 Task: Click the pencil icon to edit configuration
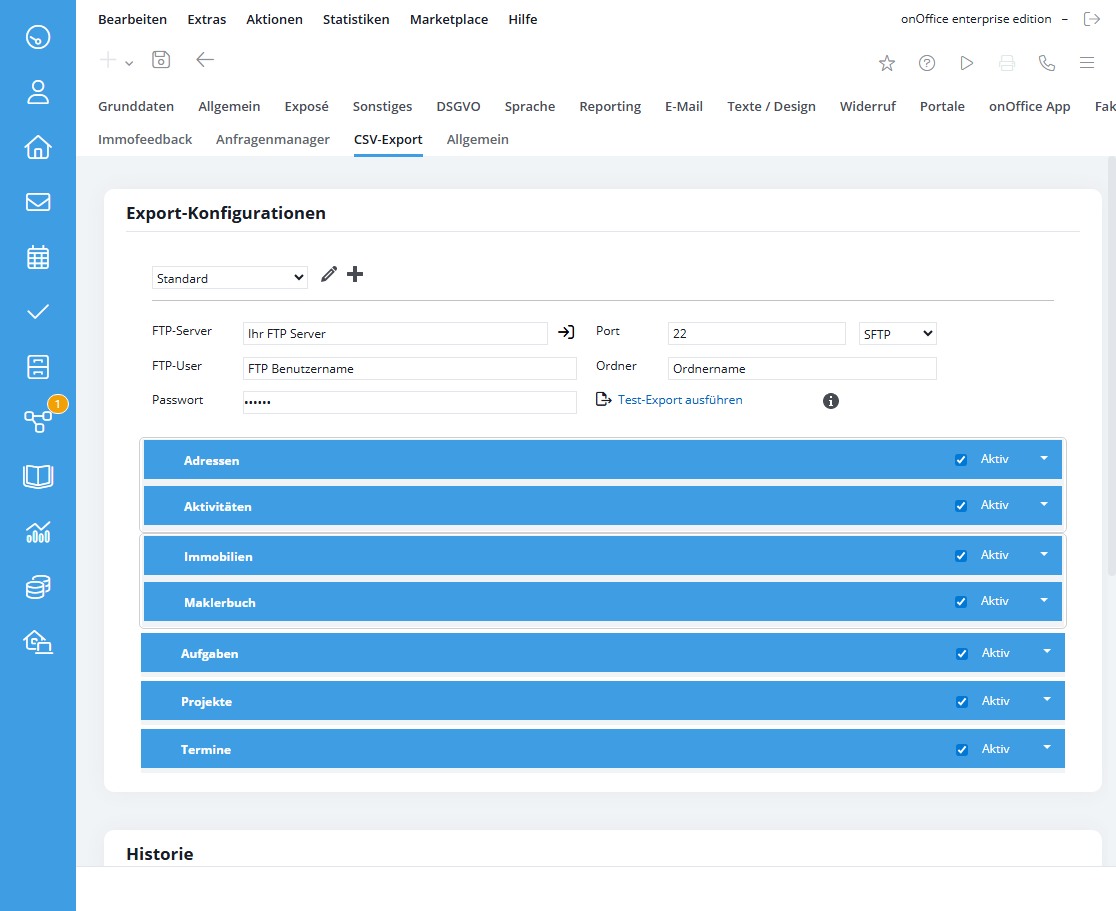329,274
